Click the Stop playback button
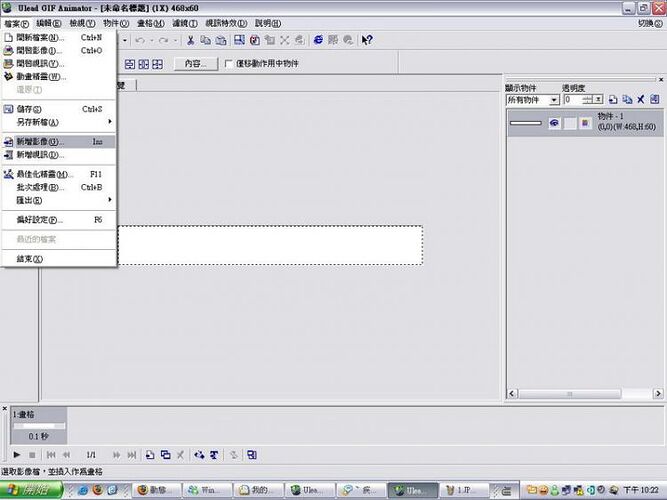 32,455
